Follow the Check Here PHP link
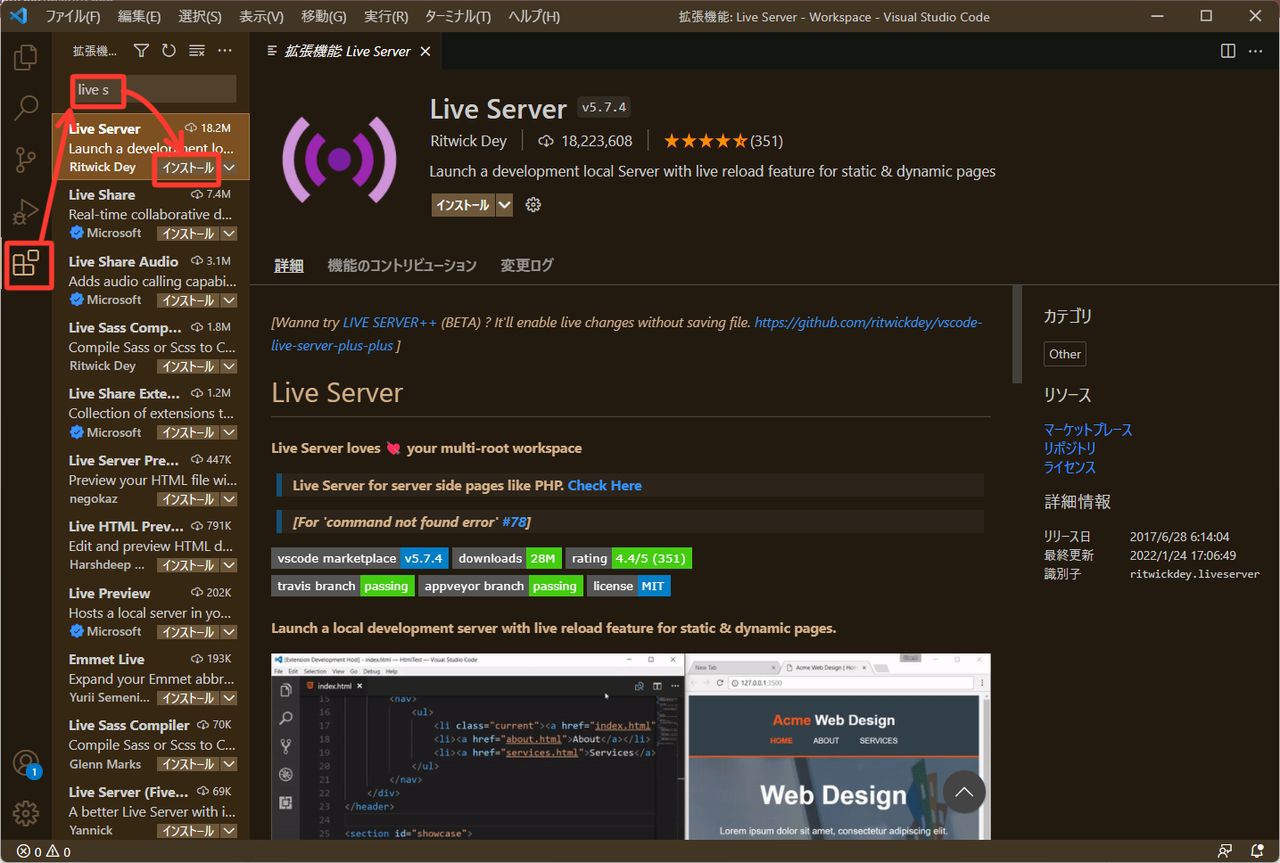This screenshot has height=863, width=1280. pyautogui.click(x=605, y=485)
